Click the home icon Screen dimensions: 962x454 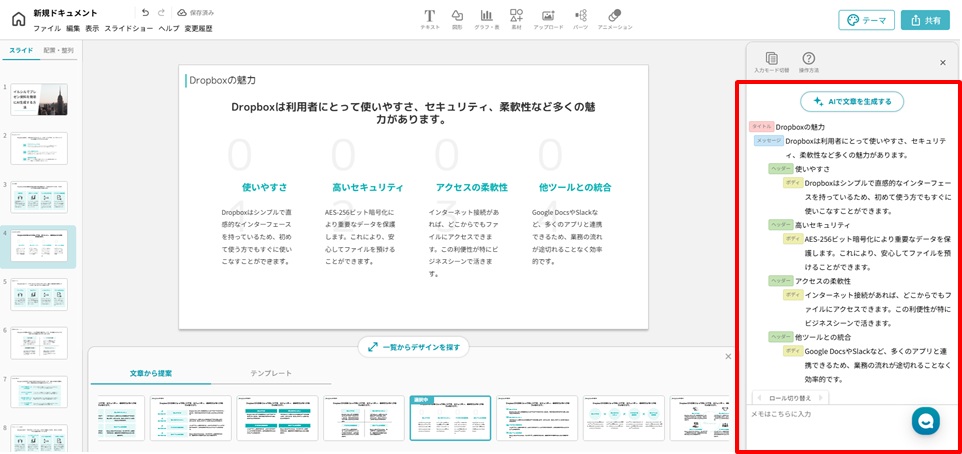[x=18, y=19]
